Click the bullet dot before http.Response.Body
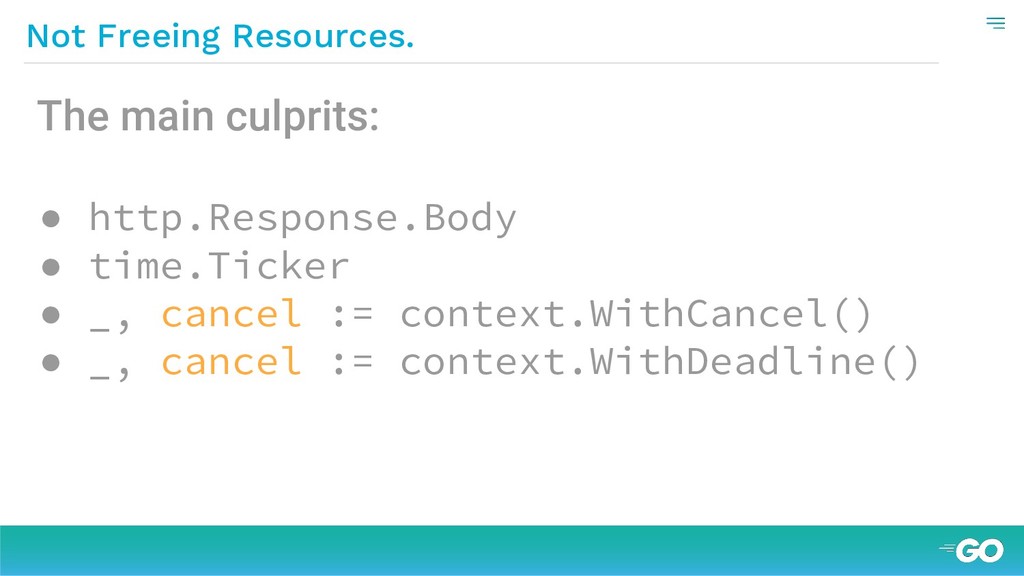 (x=51, y=219)
